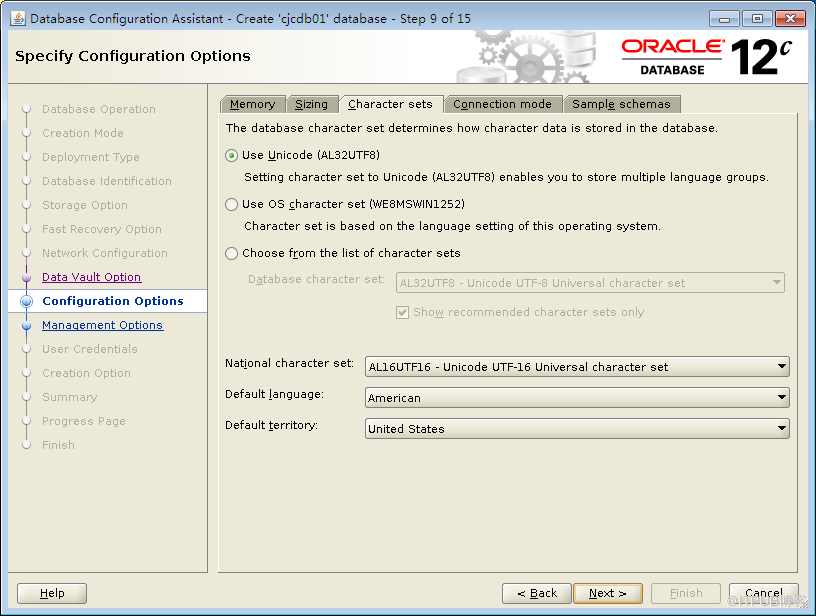816x616 pixels.
Task: Click the disabled Finish button
Action: tap(686, 593)
